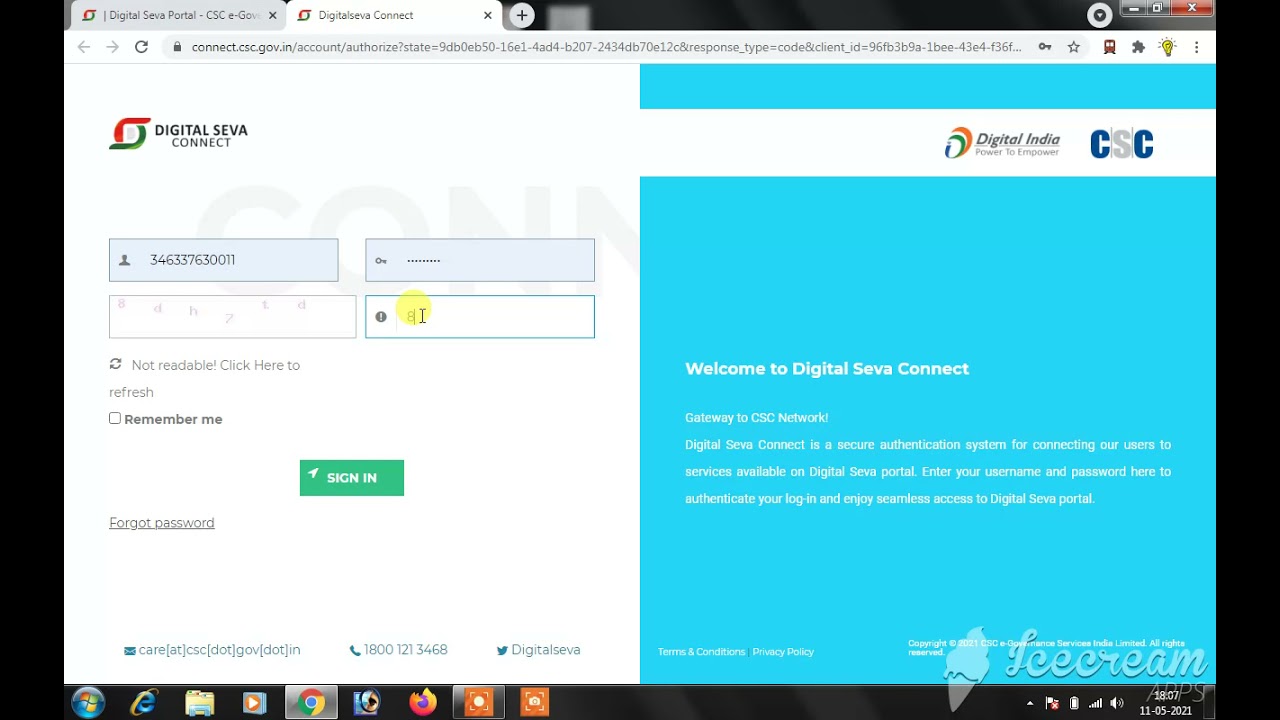The image size is (1280, 720).
Task: Click 'Welcome to Digital Seva Connect' heading
Action: click(x=827, y=369)
